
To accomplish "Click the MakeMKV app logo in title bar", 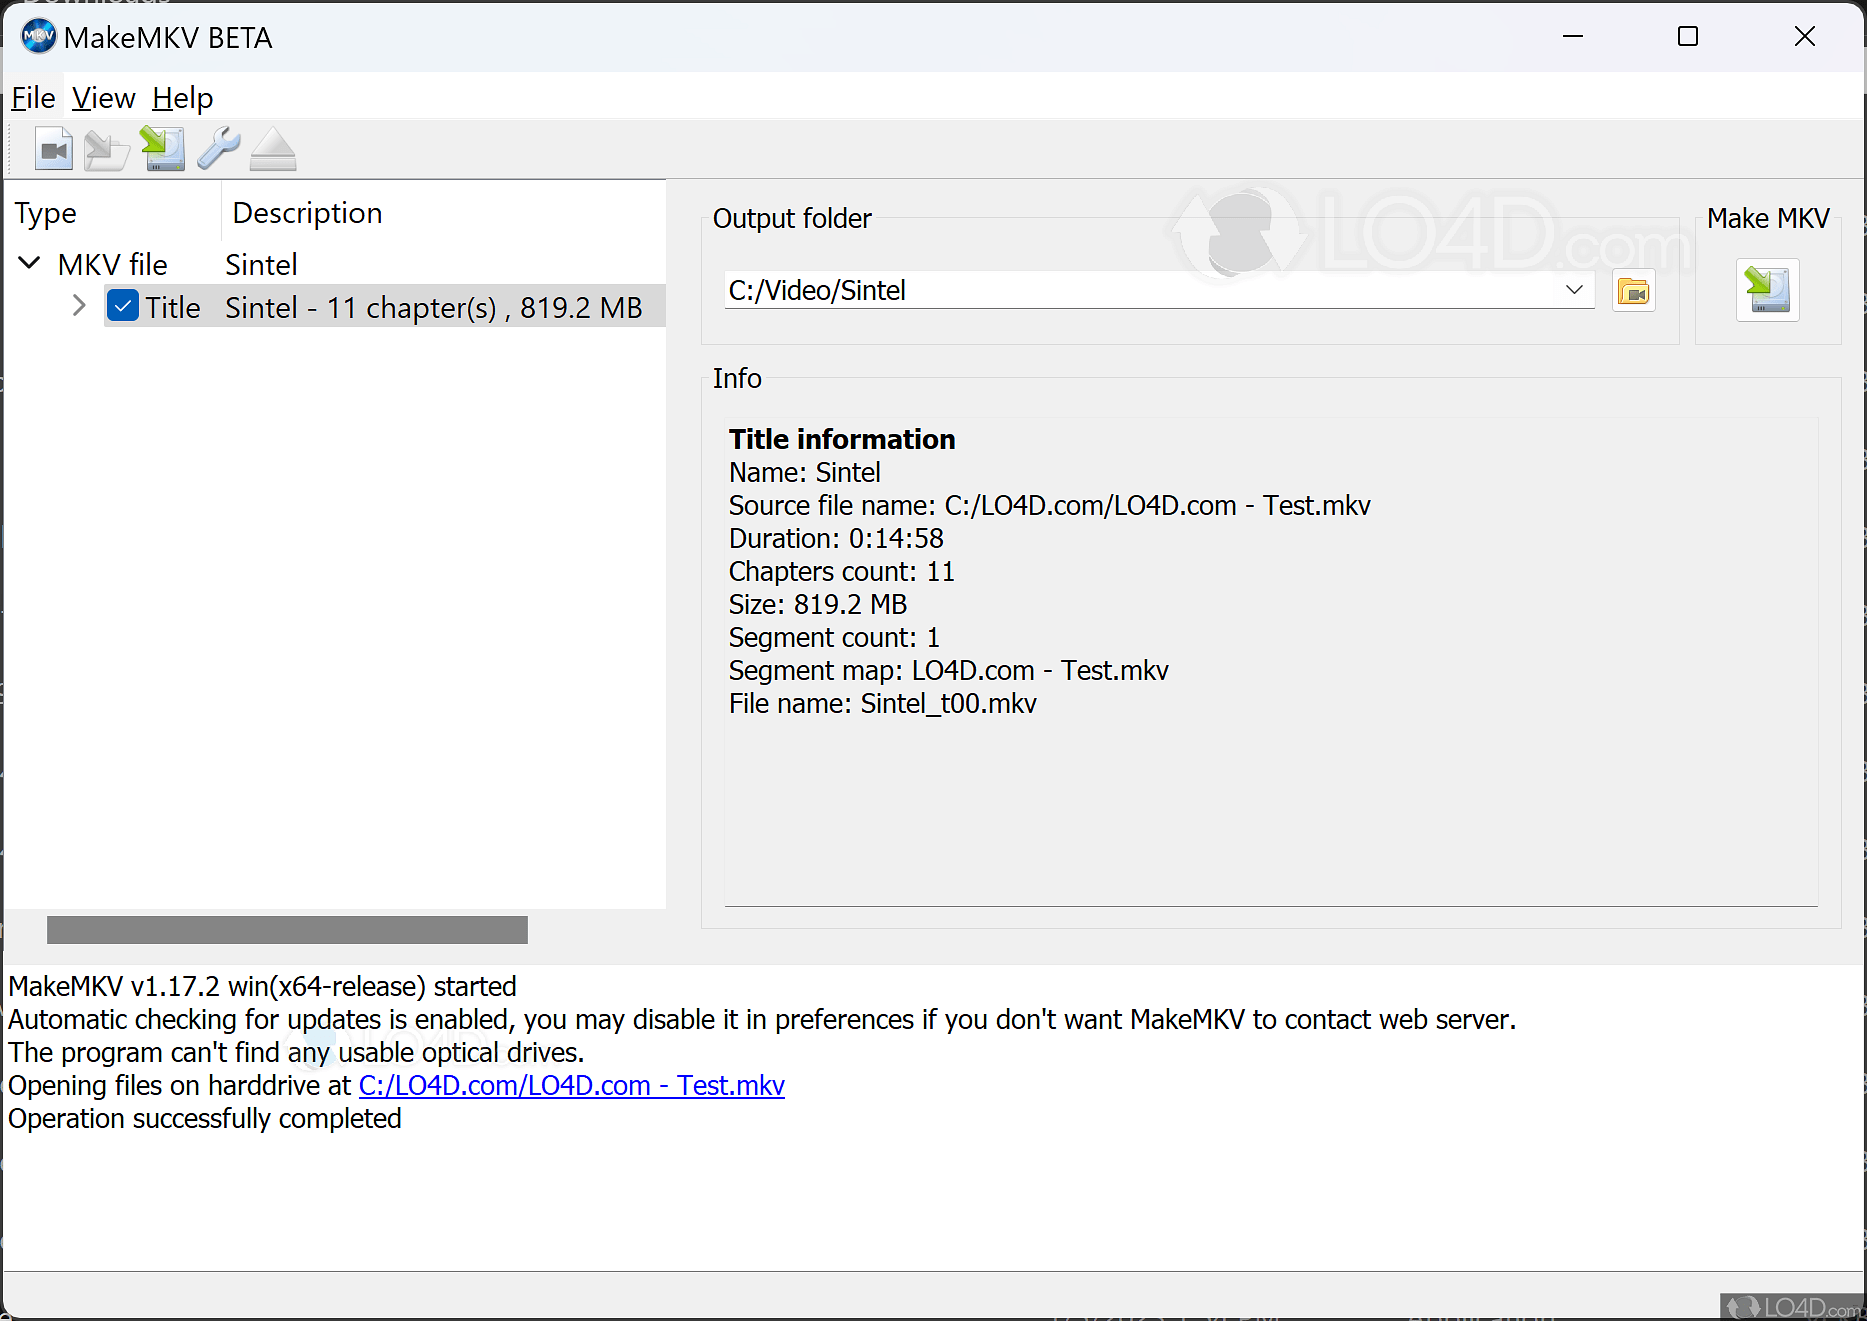I will click(x=38, y=37).
